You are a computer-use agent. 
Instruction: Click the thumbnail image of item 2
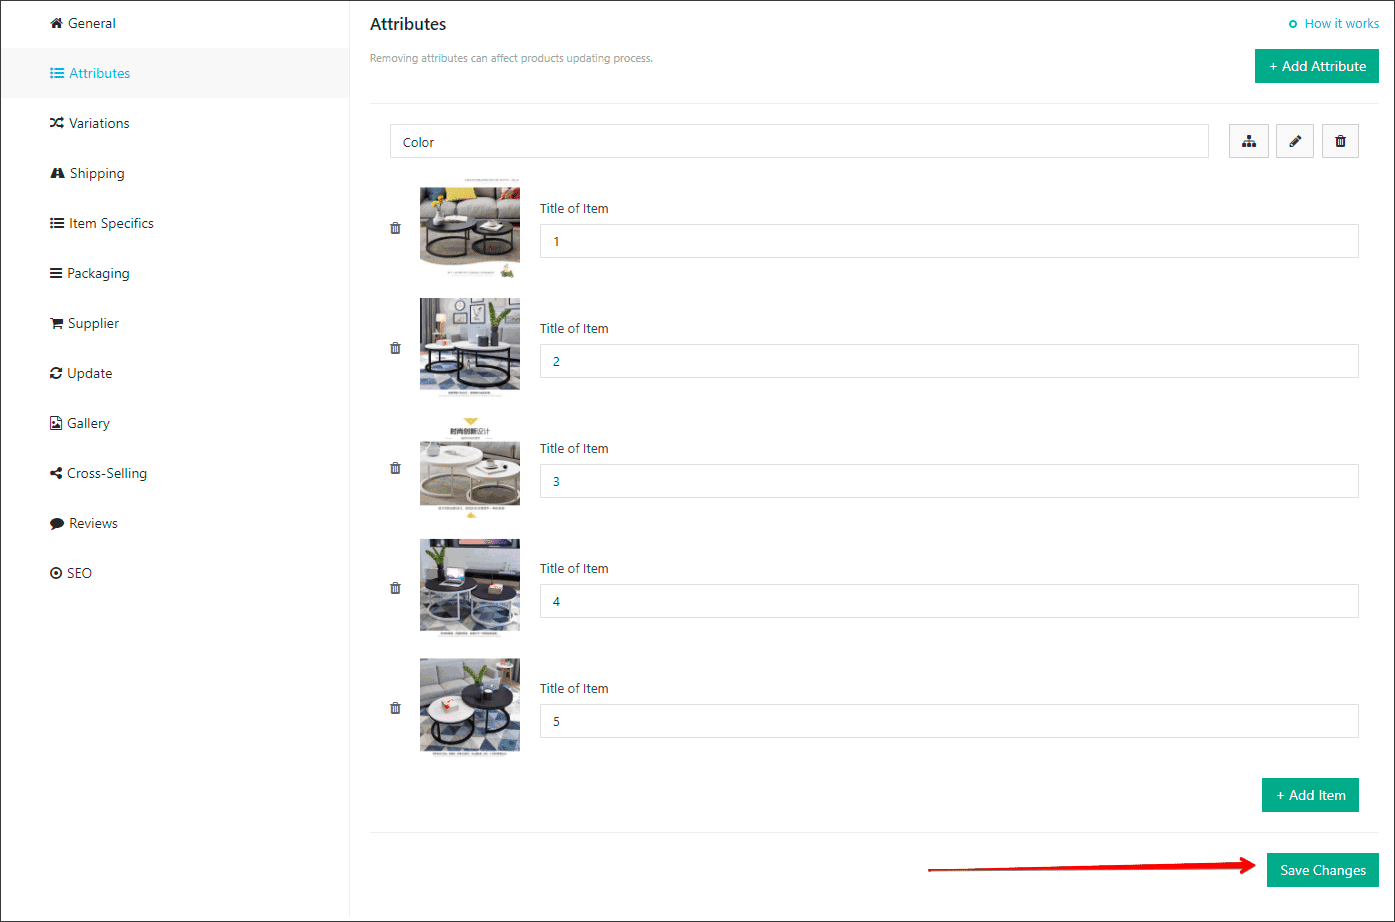point(470,348)
